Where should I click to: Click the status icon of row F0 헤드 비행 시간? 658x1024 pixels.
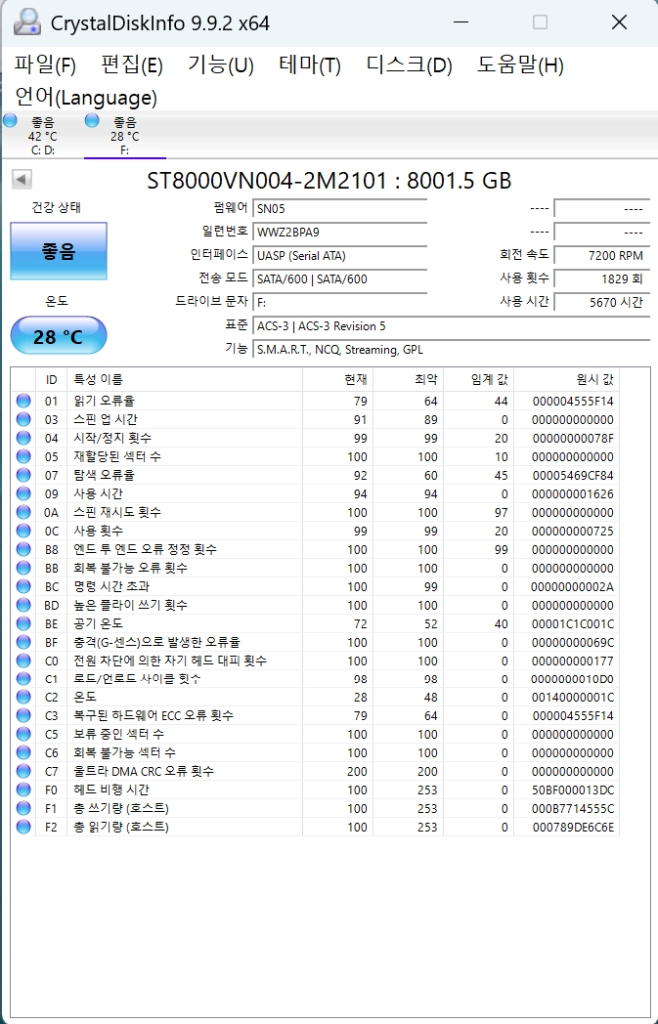(24, 790)
